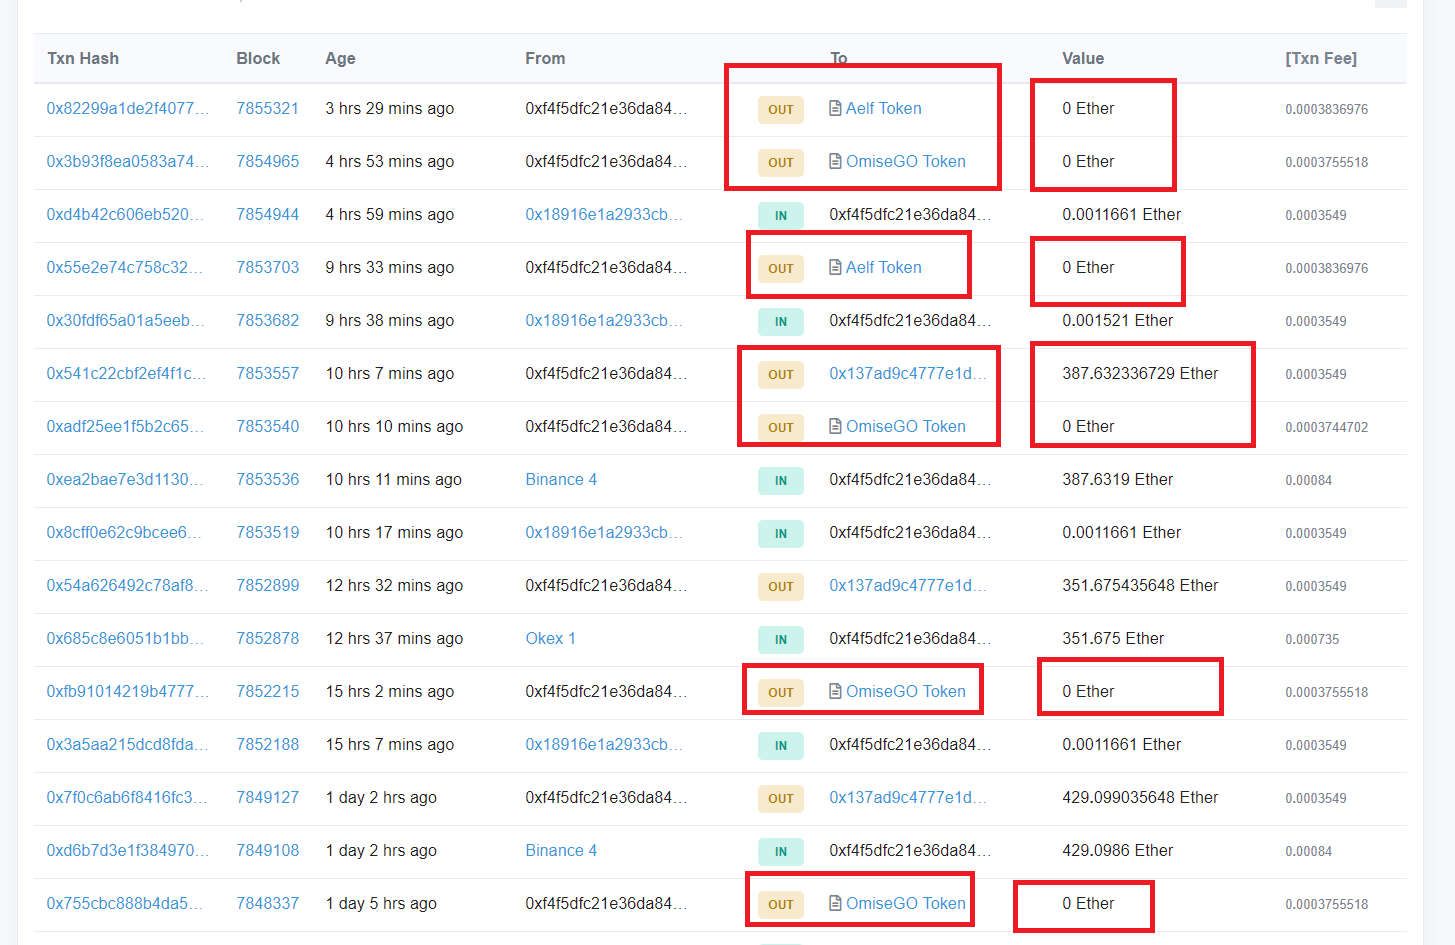Open transaction hash 0x685c8e6051b1bb…
1455x945 pixels.
pos(125,638)
